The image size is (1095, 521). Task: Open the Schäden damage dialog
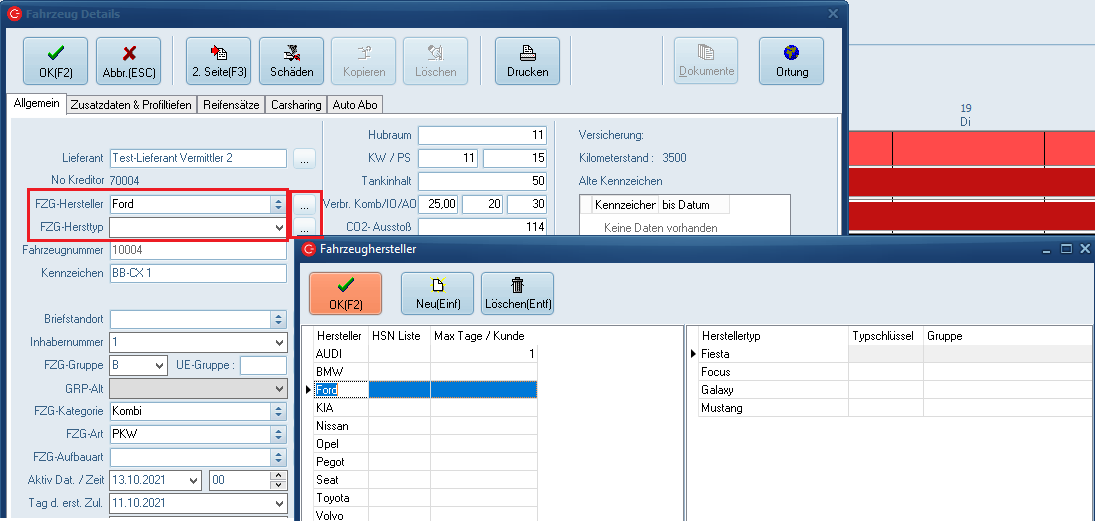(x=291, y=61)
